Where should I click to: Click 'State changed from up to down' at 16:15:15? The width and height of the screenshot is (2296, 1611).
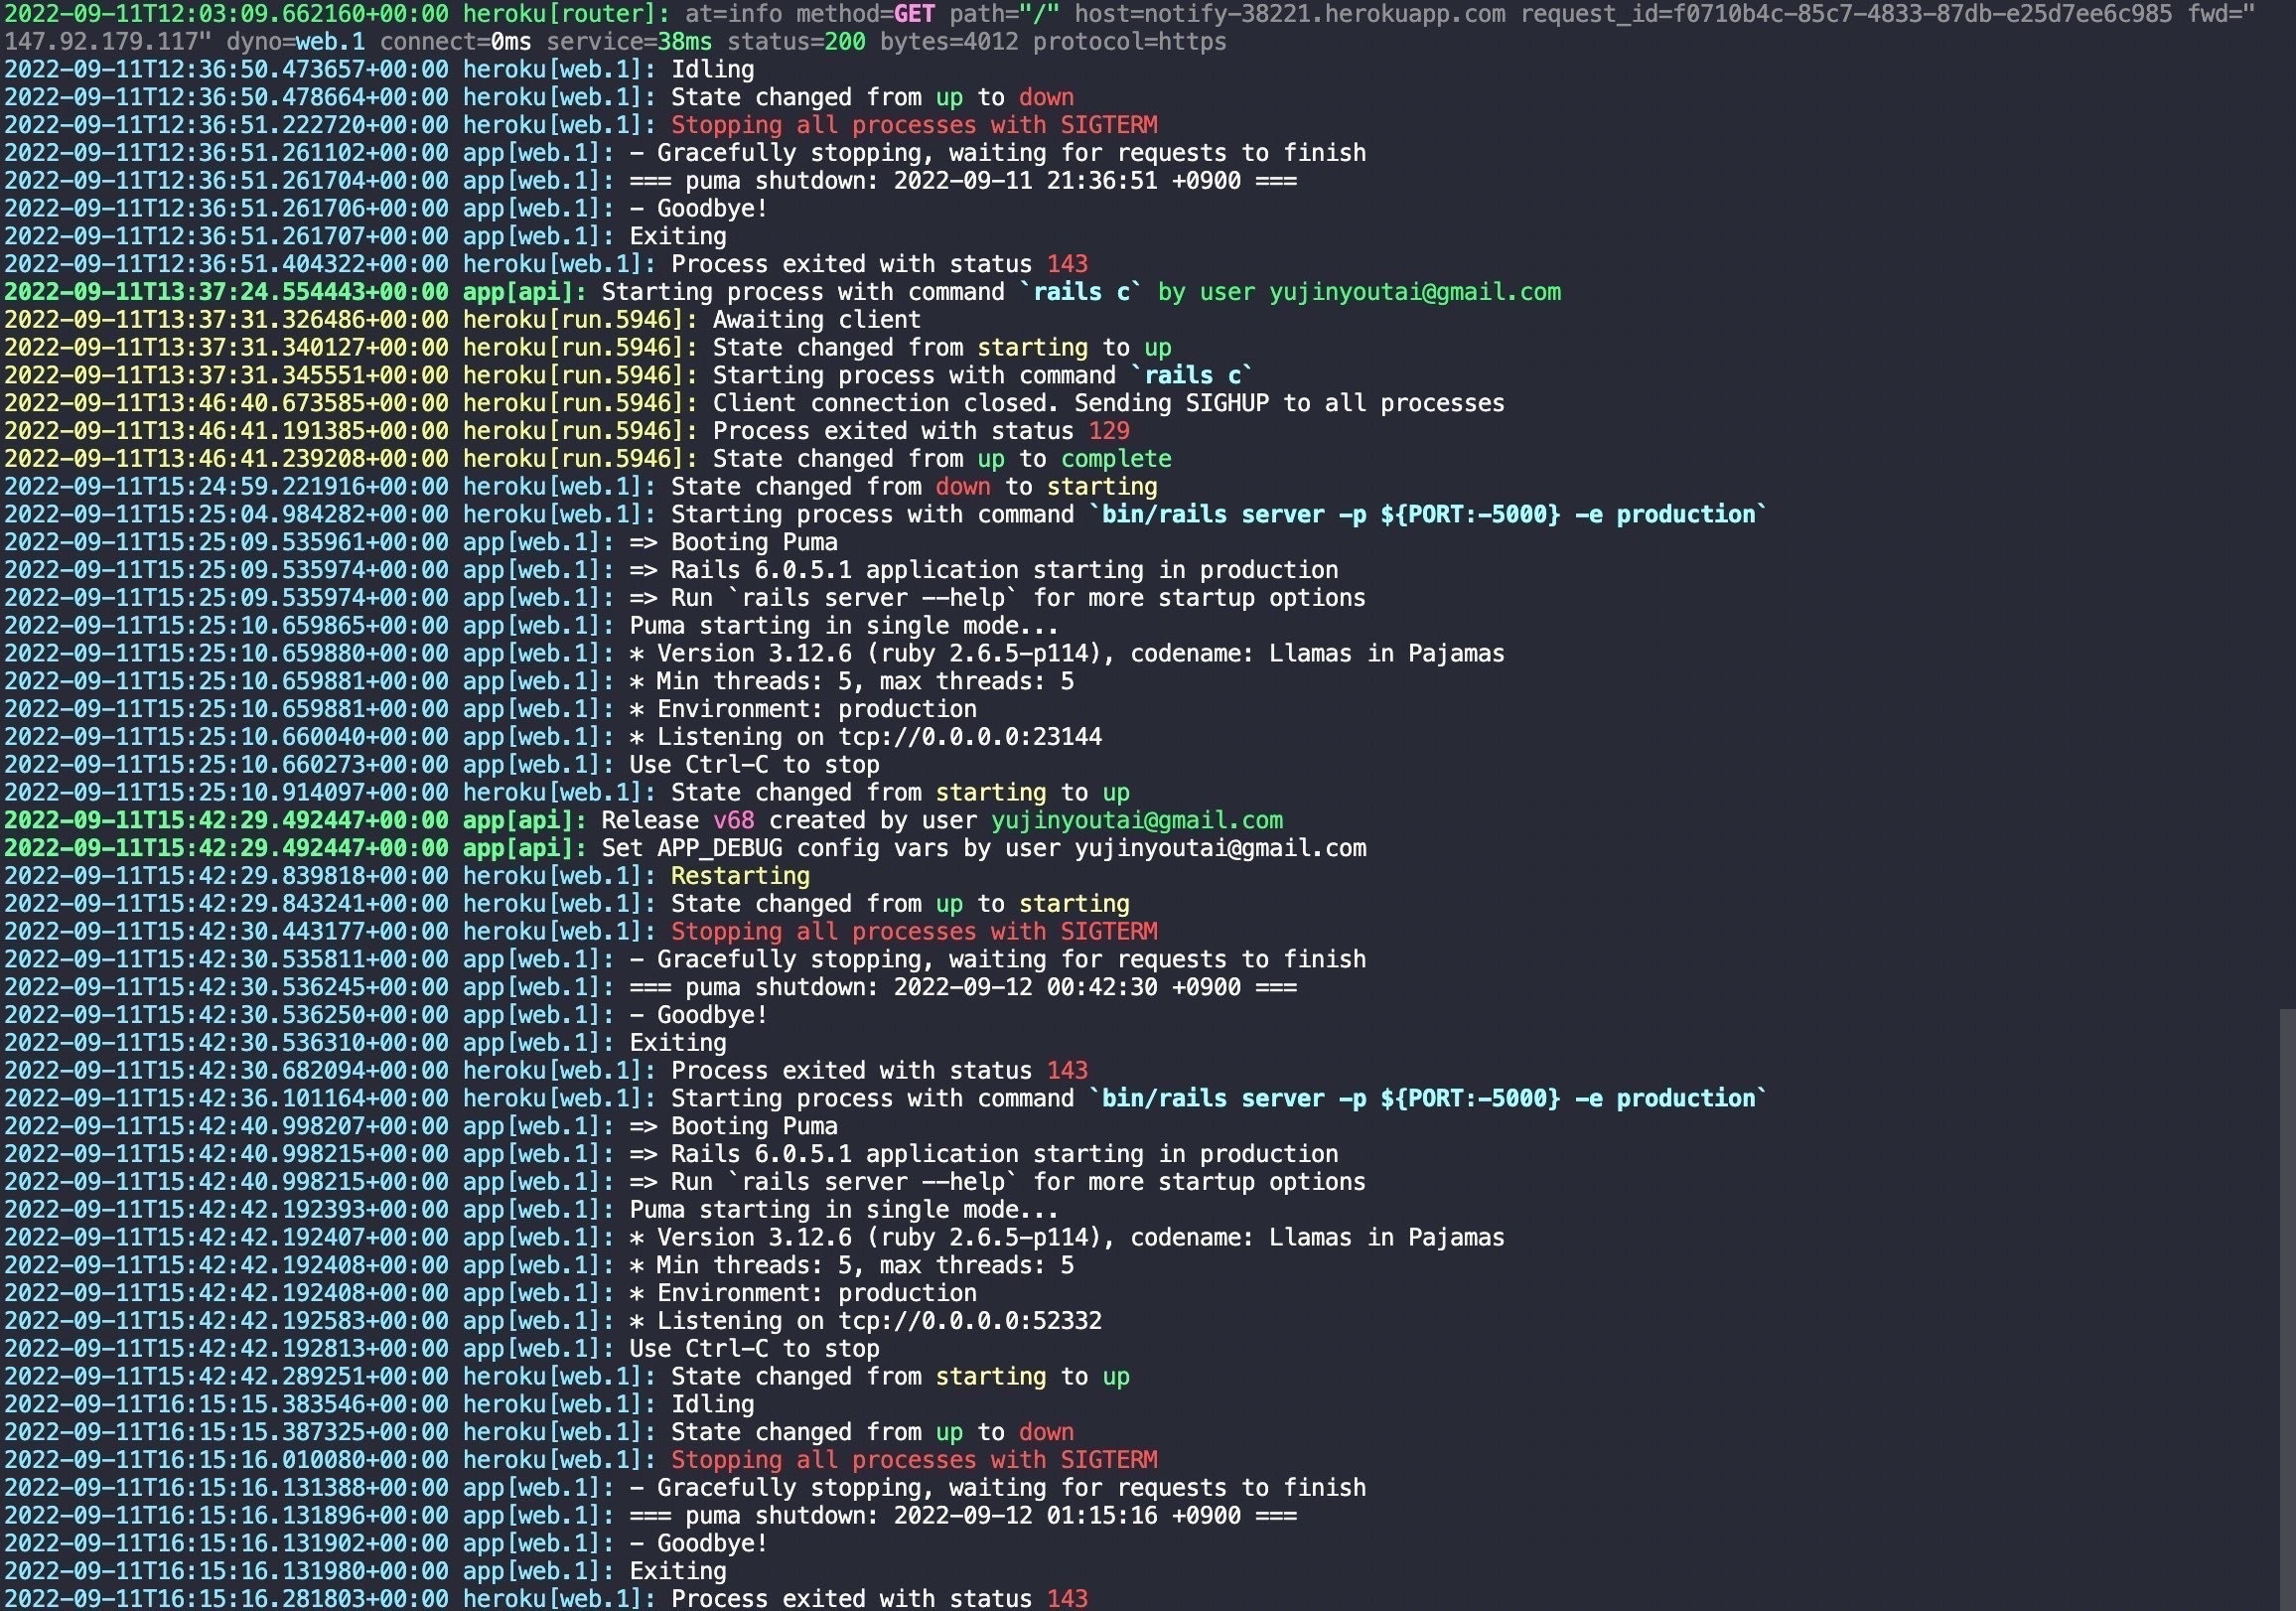[539, 1433]
